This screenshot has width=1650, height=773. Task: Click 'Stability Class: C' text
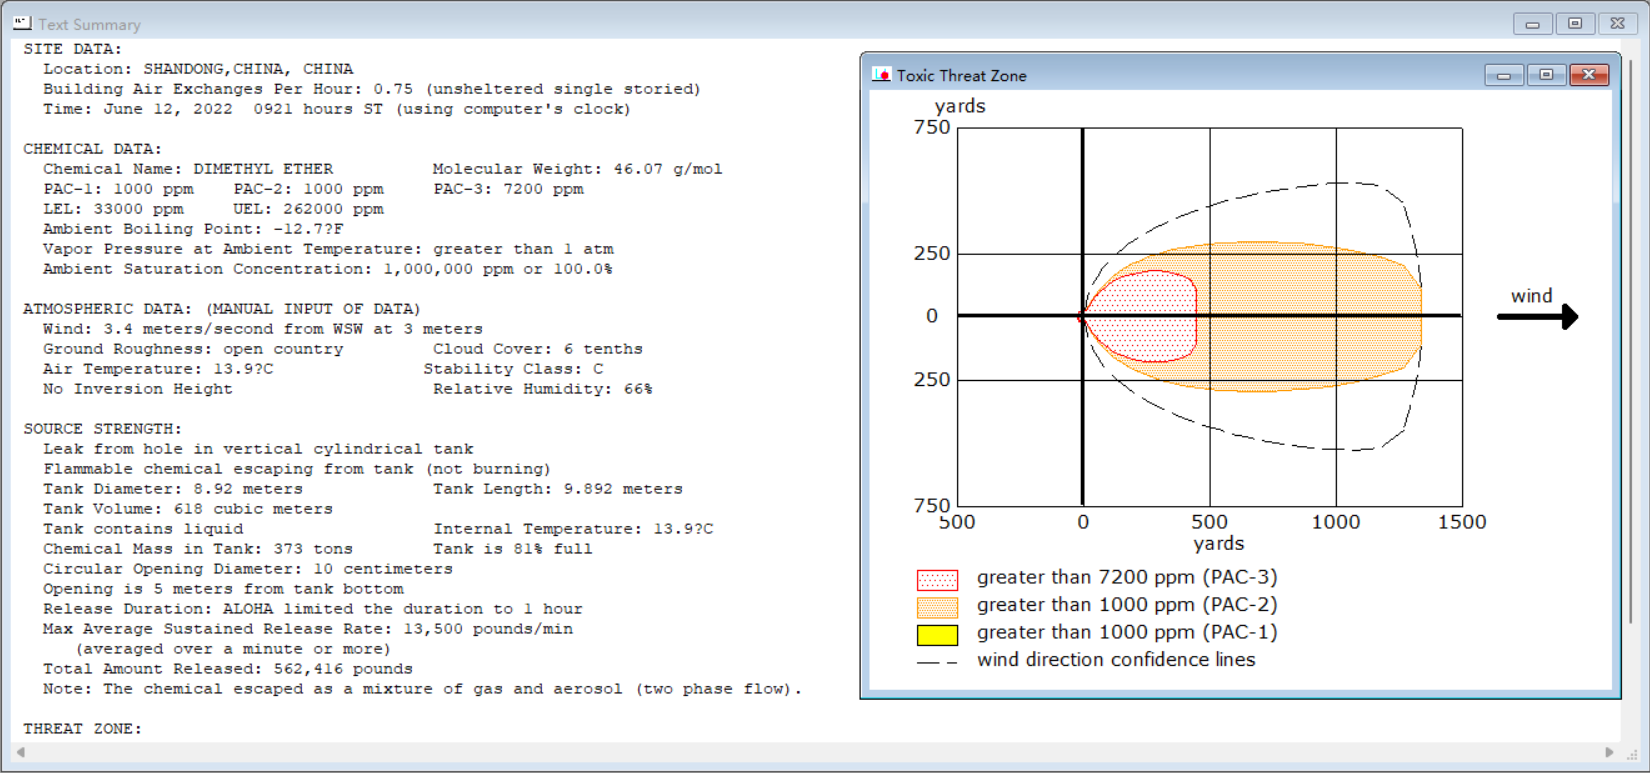click(x=513, y=369)
